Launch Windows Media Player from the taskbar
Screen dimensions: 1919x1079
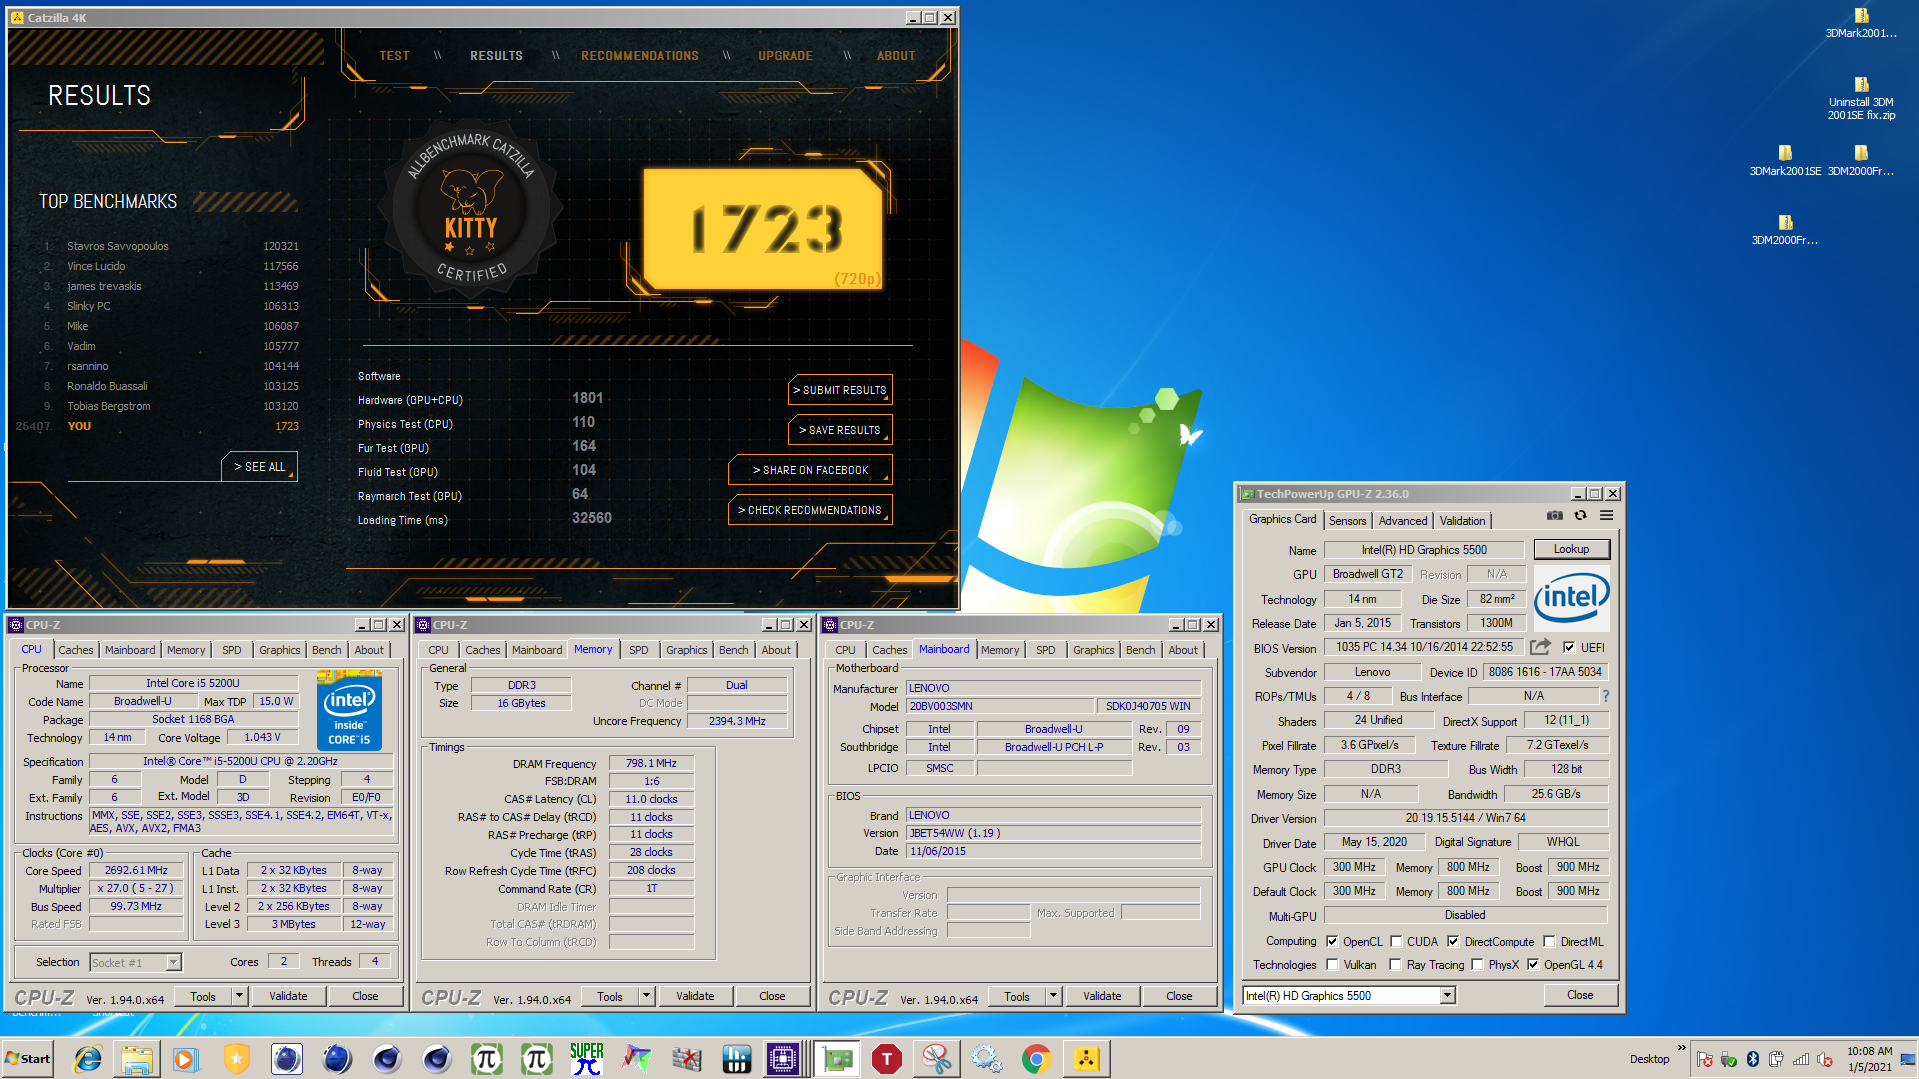point(186,1059)
